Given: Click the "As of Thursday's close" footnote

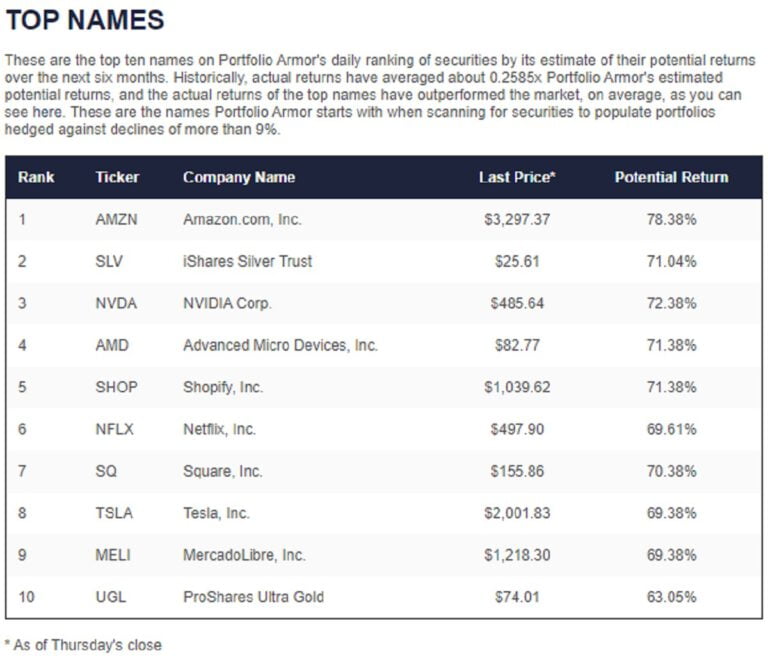Looking at the screenshot, I should pyautogui.click(x=84, y=645).
